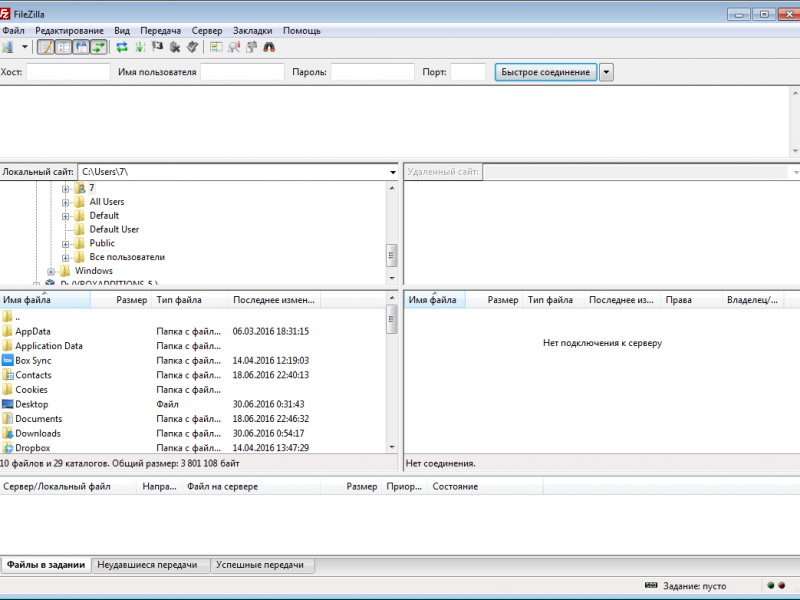Toggle the message log display

tap(46, 47)
